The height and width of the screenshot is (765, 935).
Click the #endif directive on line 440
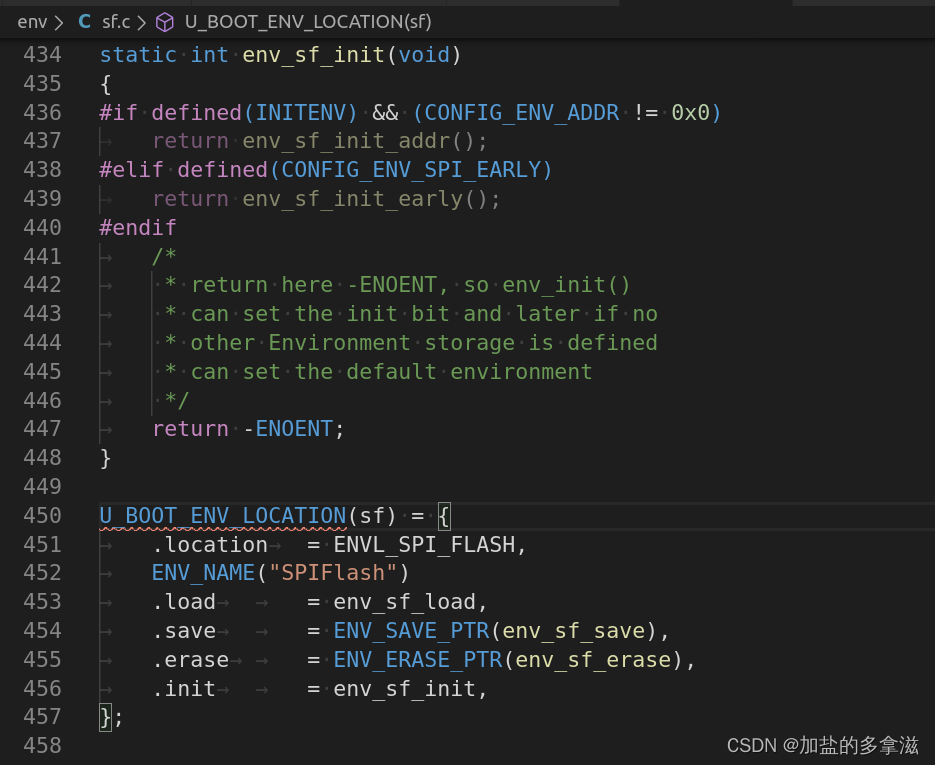pos(137,227)
